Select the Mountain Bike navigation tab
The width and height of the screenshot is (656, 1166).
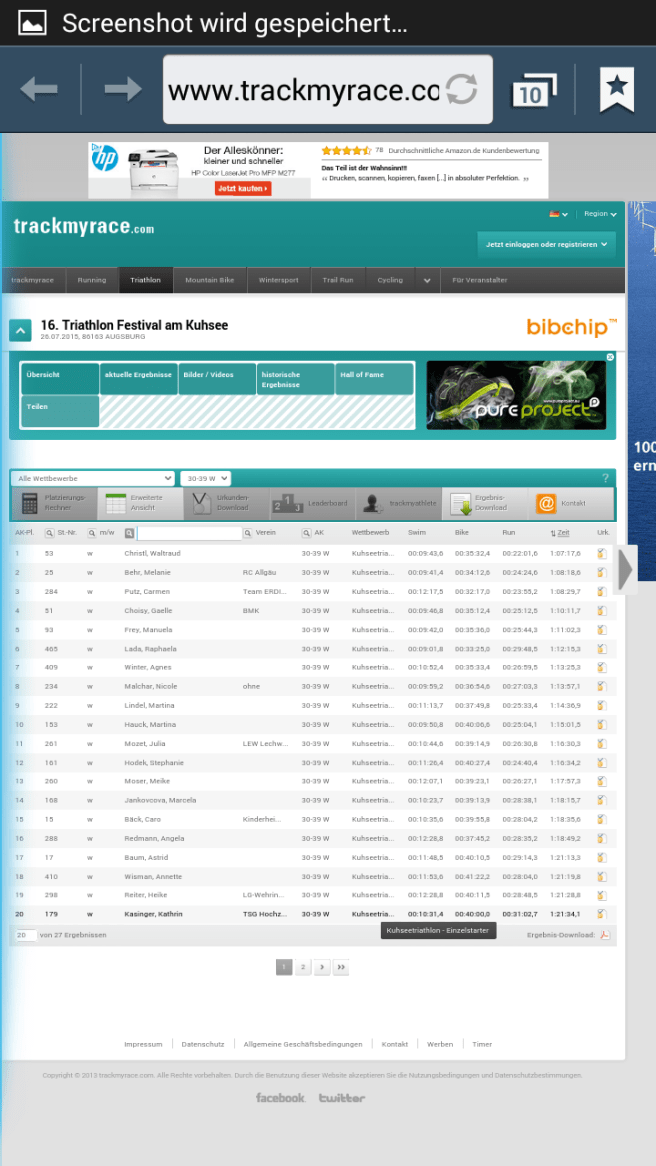click(x=209, y=281)
